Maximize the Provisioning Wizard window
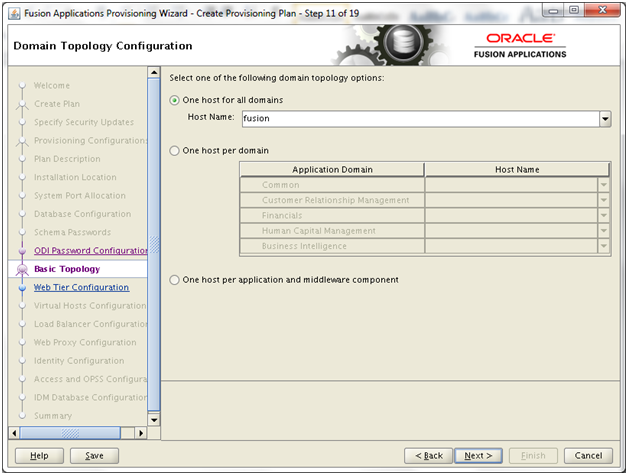 (x=574, y=10)
